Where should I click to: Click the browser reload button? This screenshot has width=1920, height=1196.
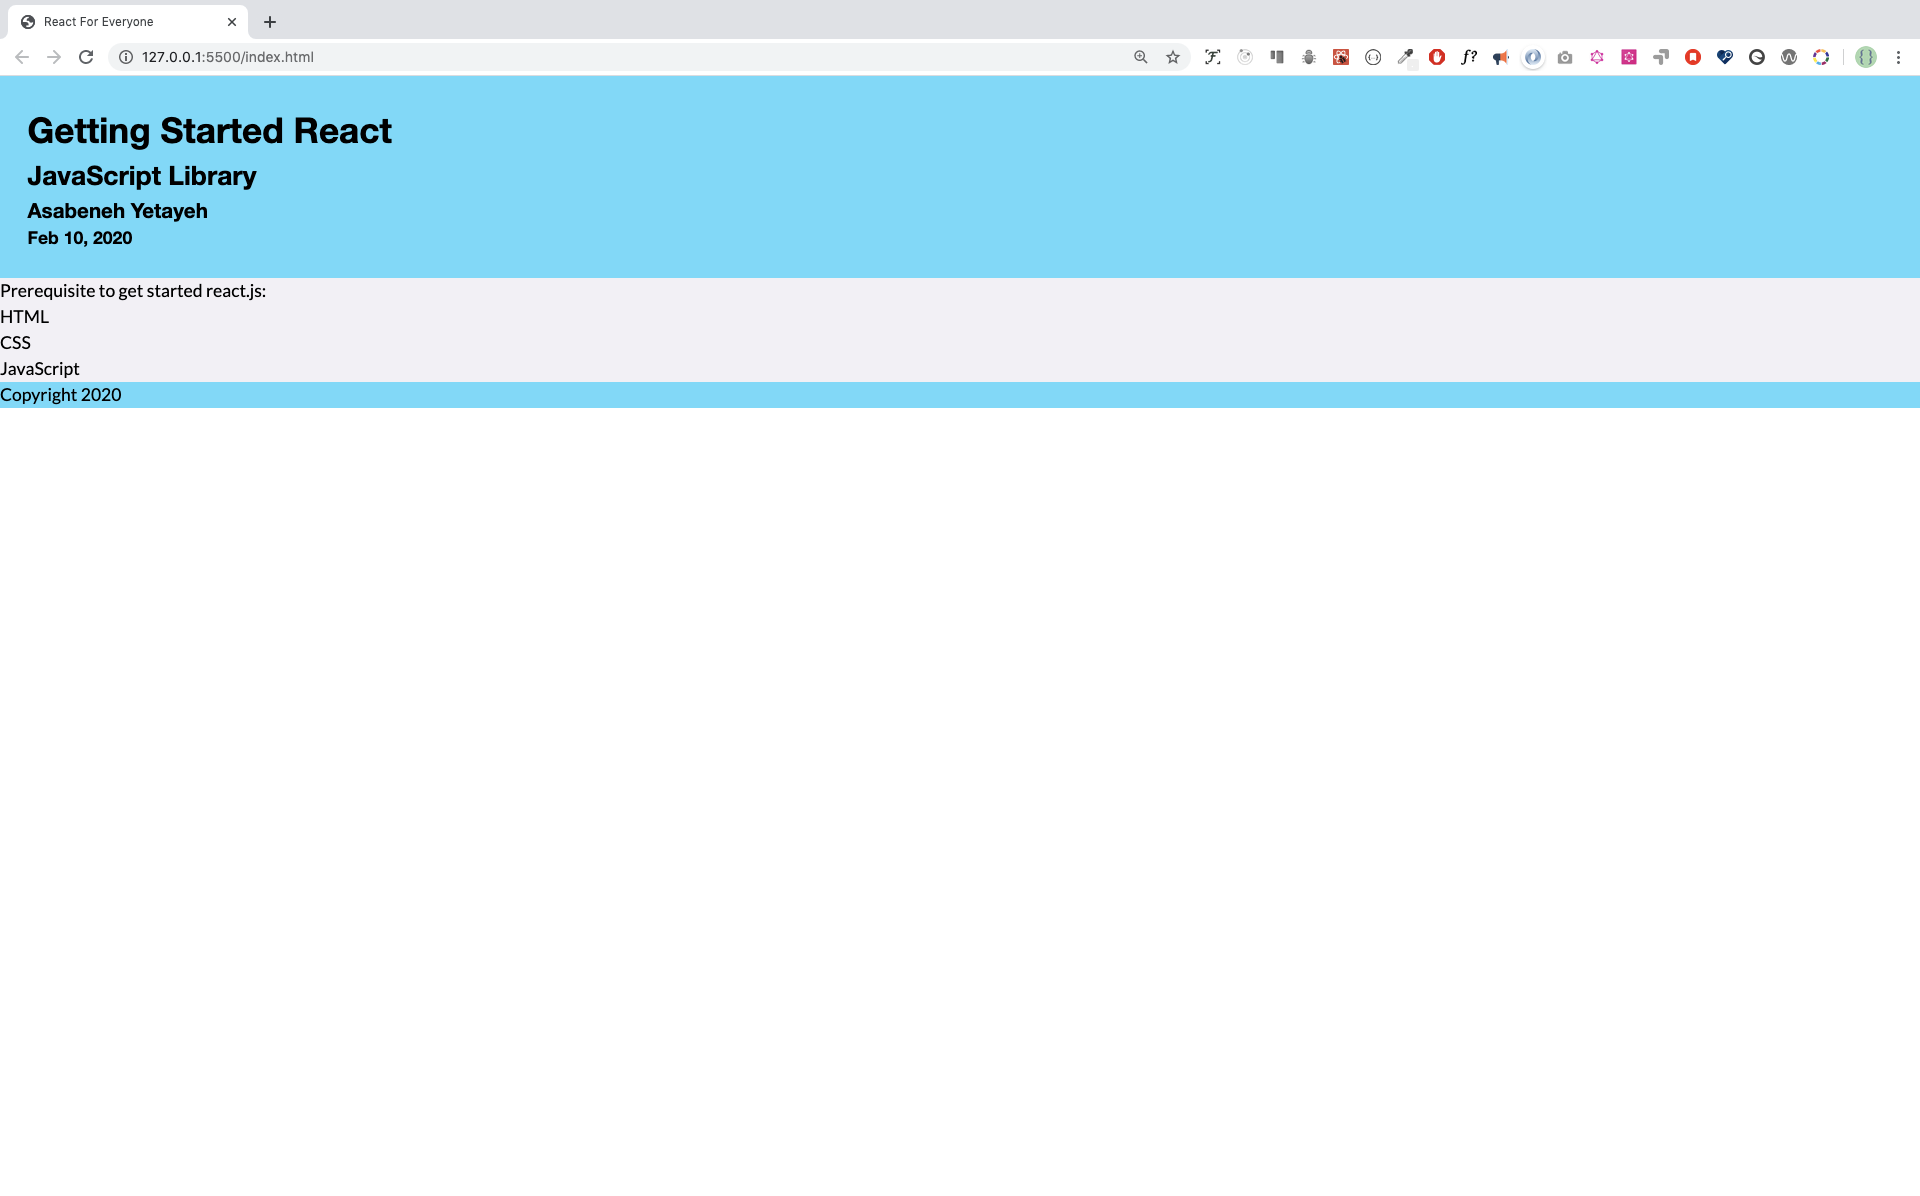[x=86, y=57]
